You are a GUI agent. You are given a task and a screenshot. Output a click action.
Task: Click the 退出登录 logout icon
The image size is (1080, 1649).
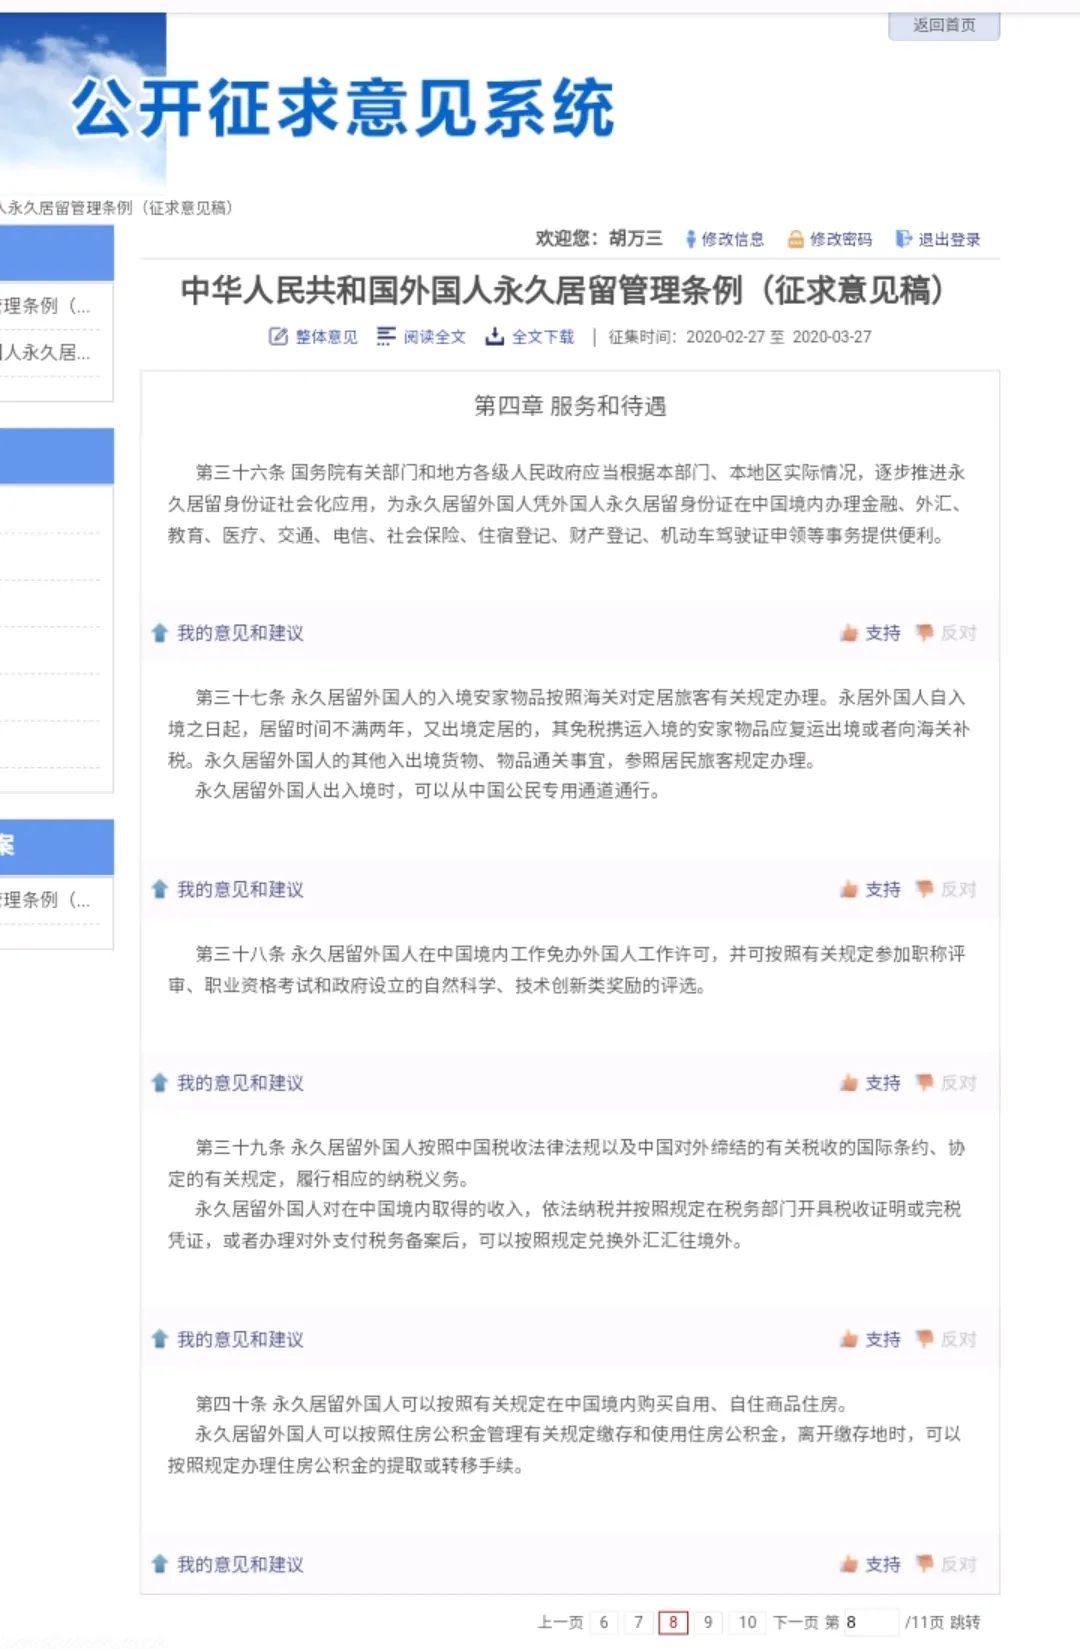903,239
